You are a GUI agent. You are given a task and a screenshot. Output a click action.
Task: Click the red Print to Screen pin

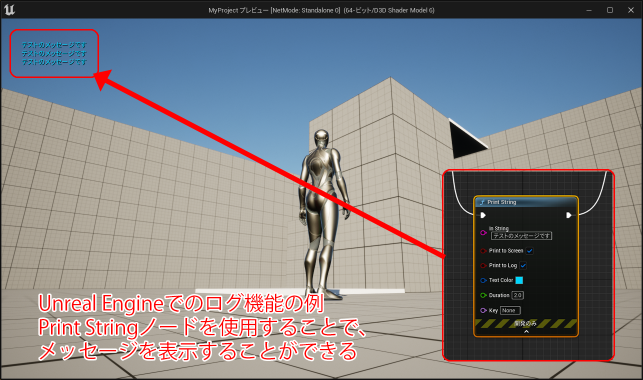point(483,251)
